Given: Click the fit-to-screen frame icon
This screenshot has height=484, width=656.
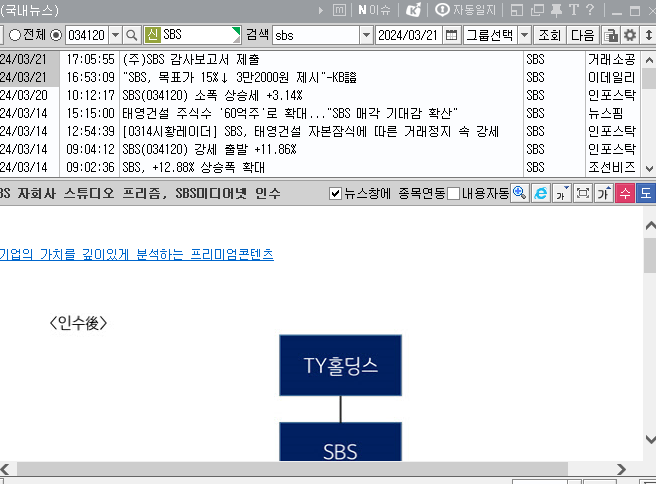Looking at the screenshot, I should pos(582,193).
